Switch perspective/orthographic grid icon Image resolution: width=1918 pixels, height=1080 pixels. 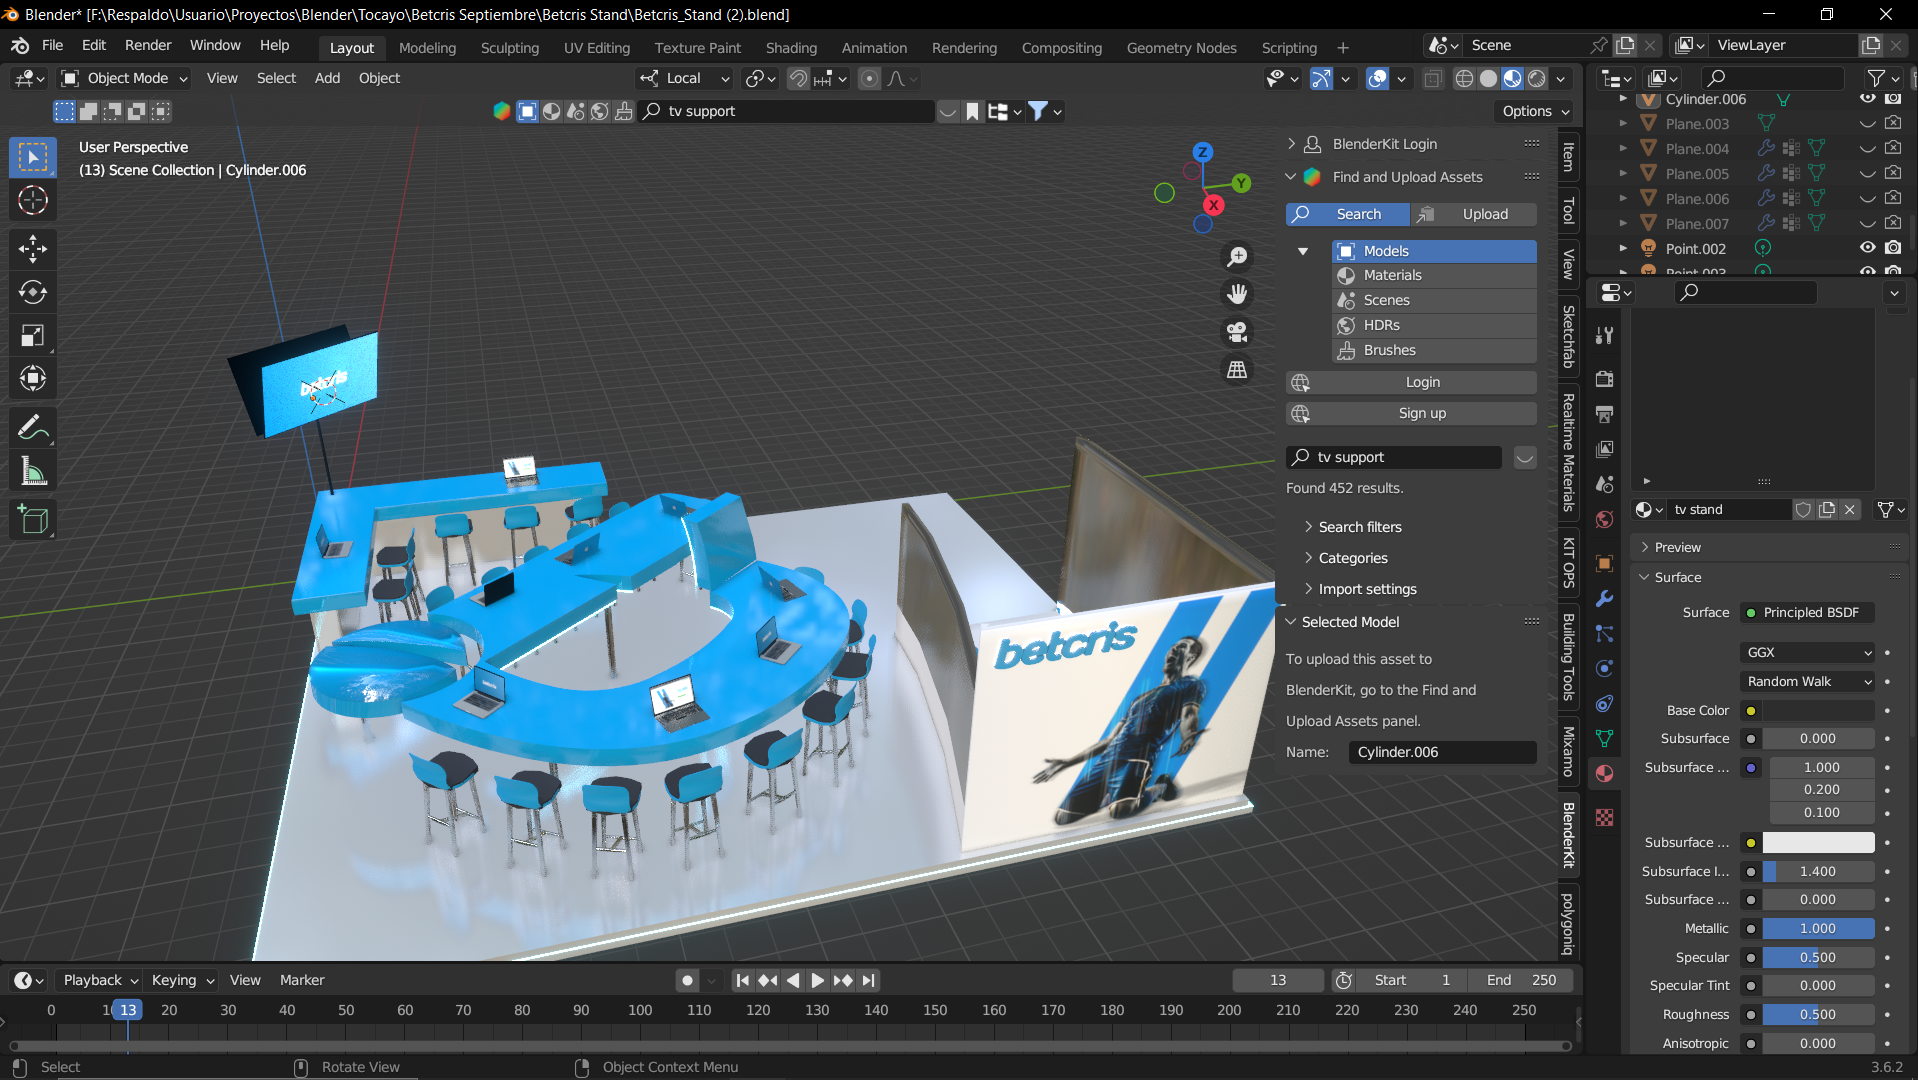pos(1237,370)
